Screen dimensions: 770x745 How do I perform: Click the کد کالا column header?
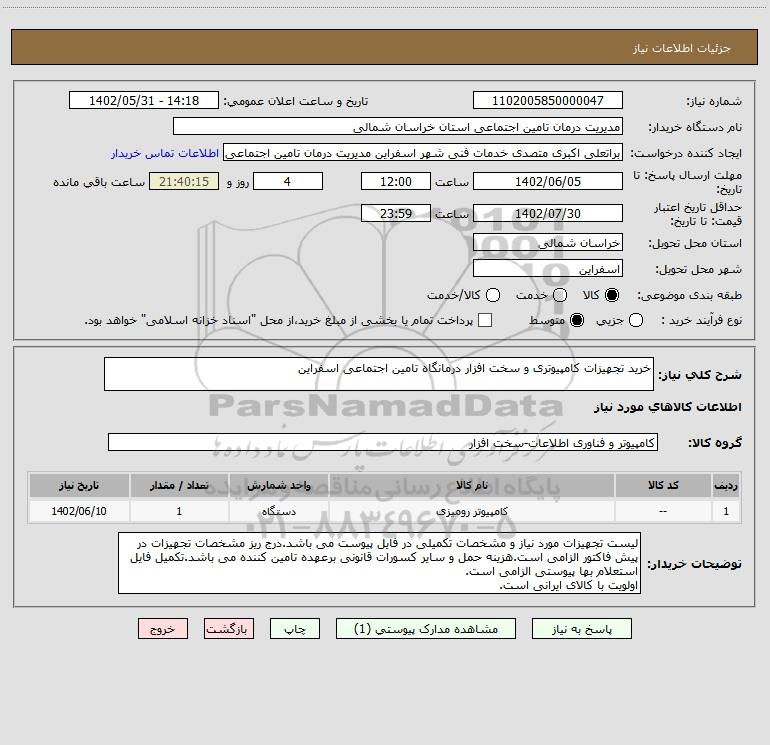pos(663,485)
